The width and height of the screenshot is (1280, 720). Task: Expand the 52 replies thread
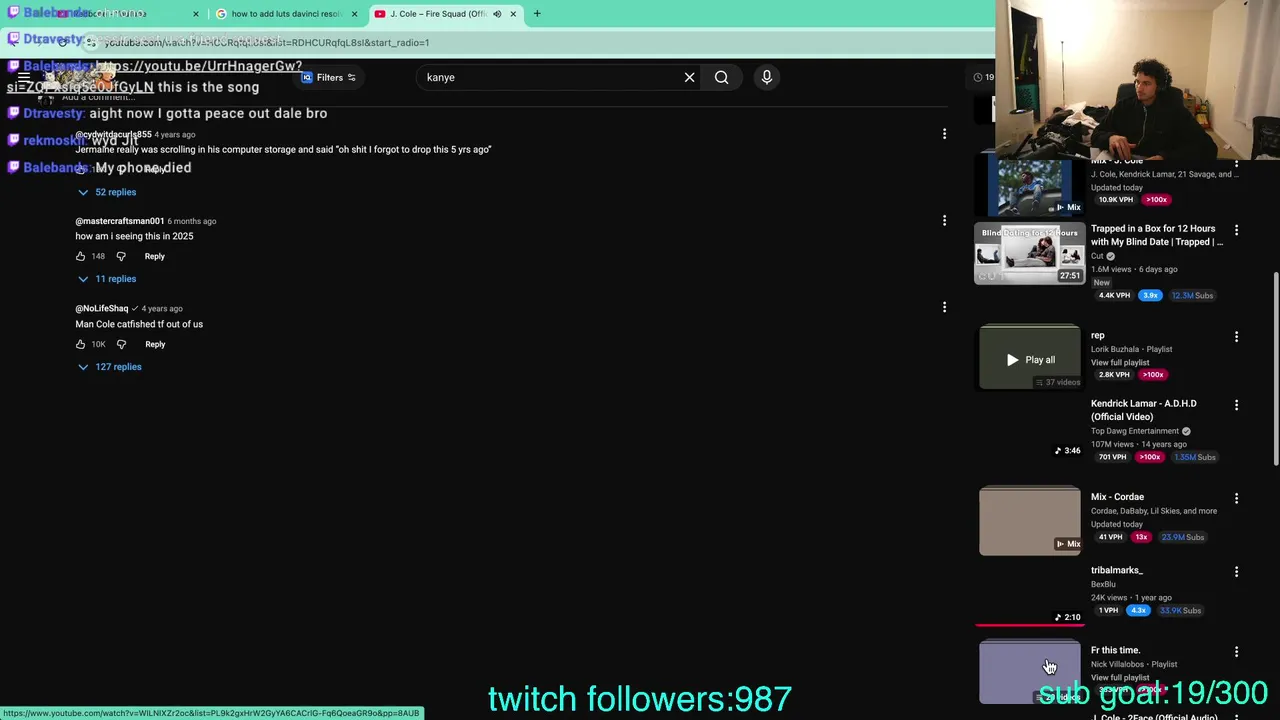pos(107,192)
